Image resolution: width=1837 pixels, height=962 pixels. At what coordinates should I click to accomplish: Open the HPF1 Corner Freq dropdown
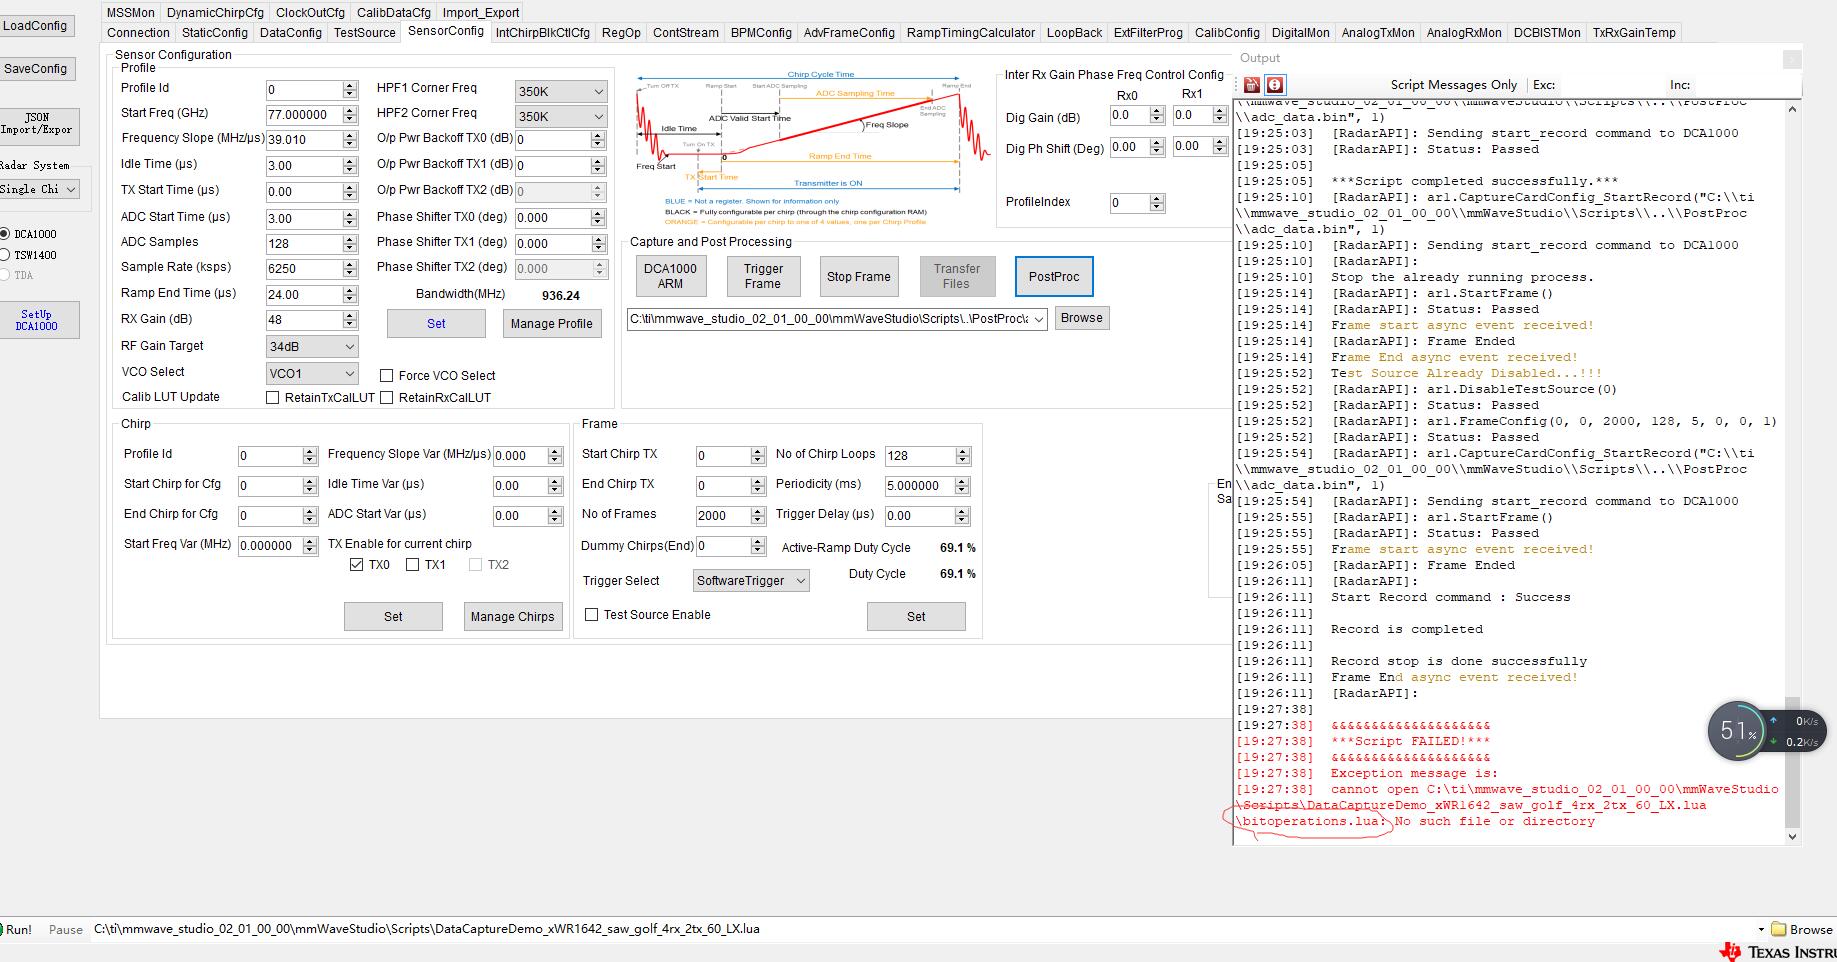(x=561, y=91)
